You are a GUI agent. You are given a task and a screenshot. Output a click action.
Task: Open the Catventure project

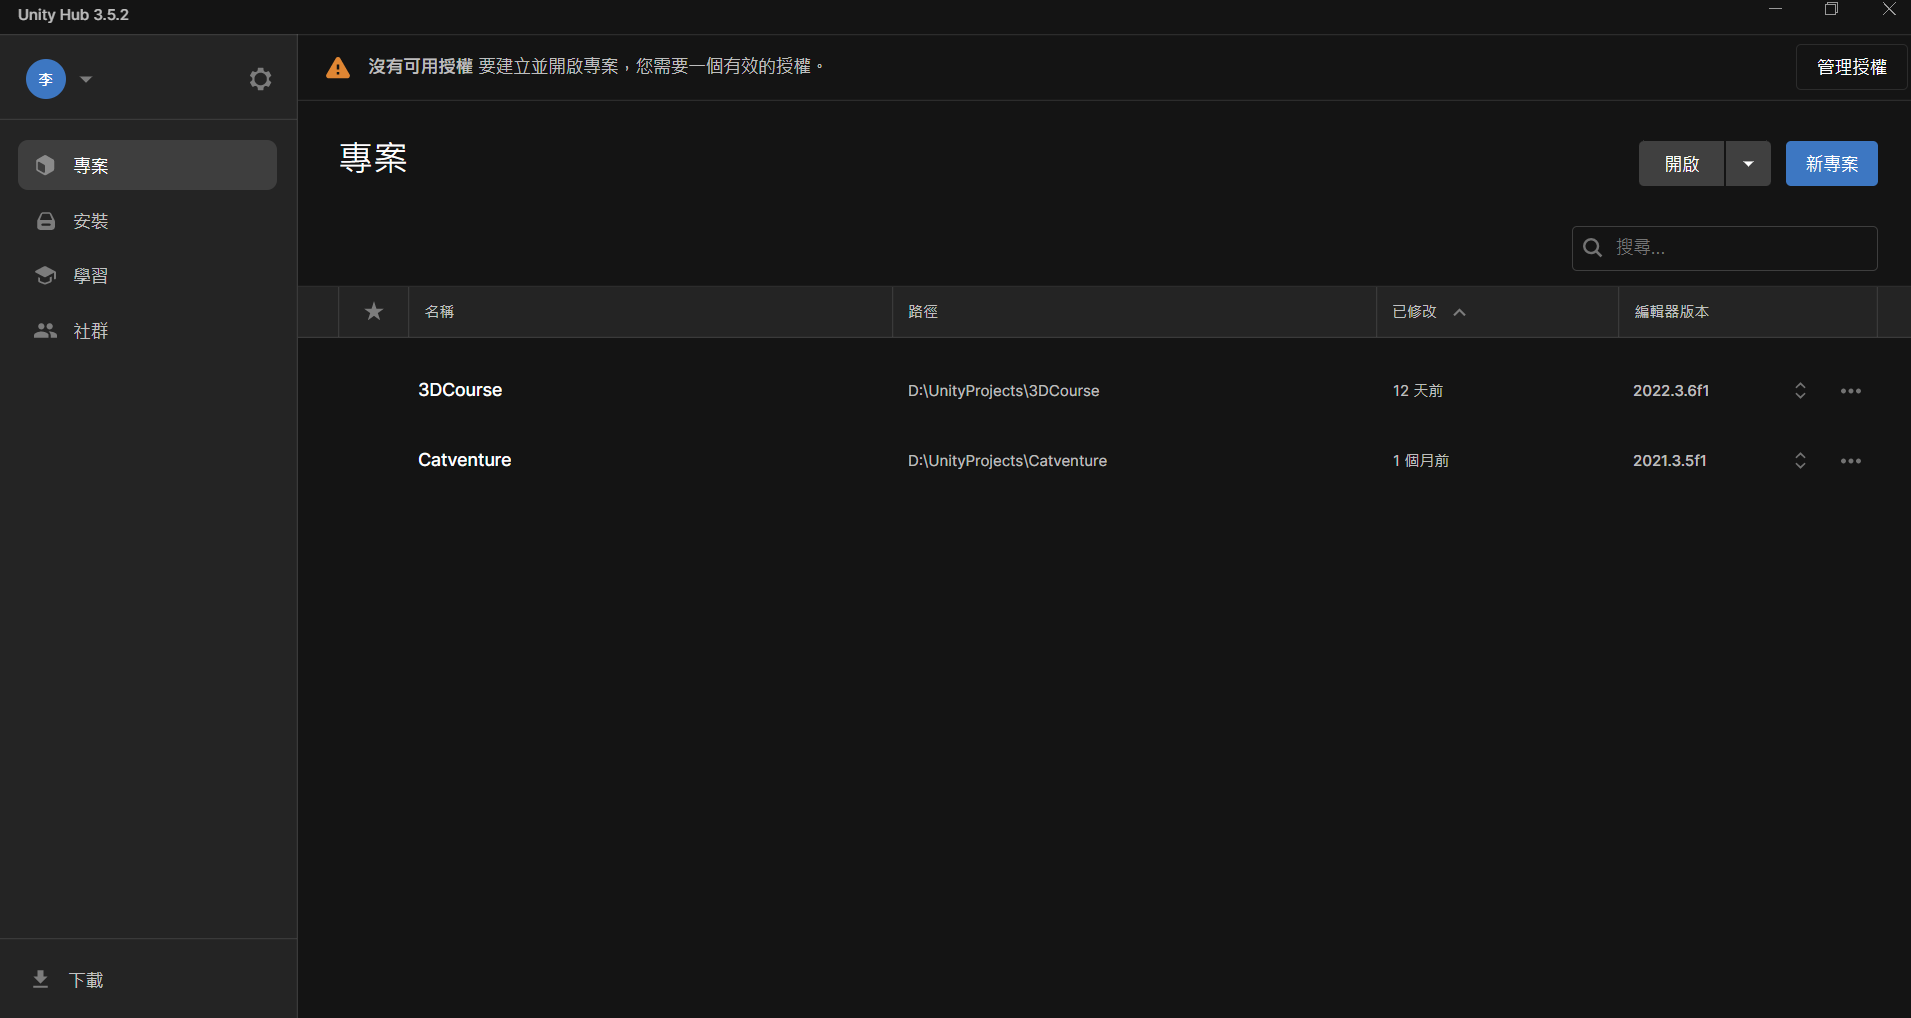click(464, 460)
